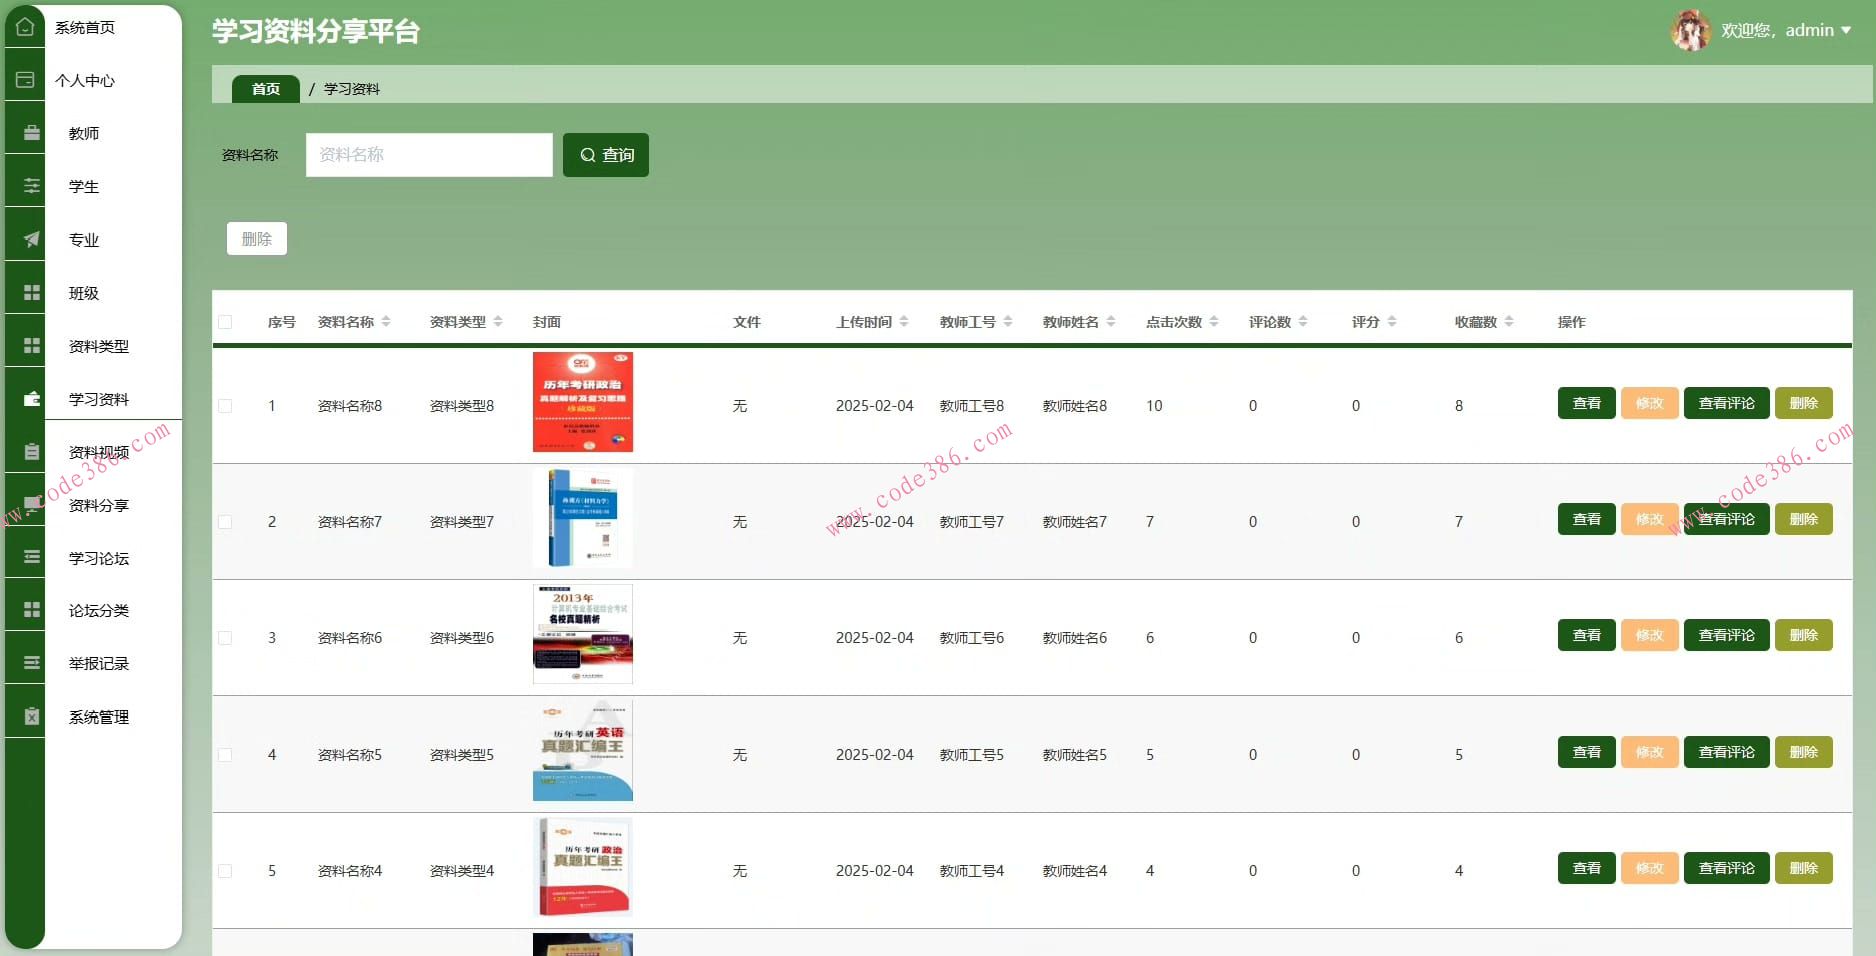Check the checkbox for row 资料名称8
Viewport: 1876px width, 956px height.
(225, 406)
